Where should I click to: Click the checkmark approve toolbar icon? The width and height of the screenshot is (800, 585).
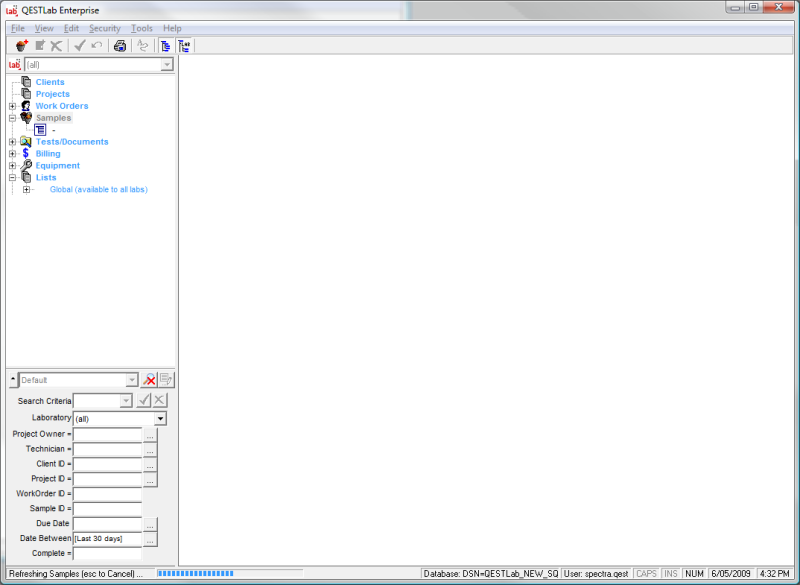pos(79,45)
